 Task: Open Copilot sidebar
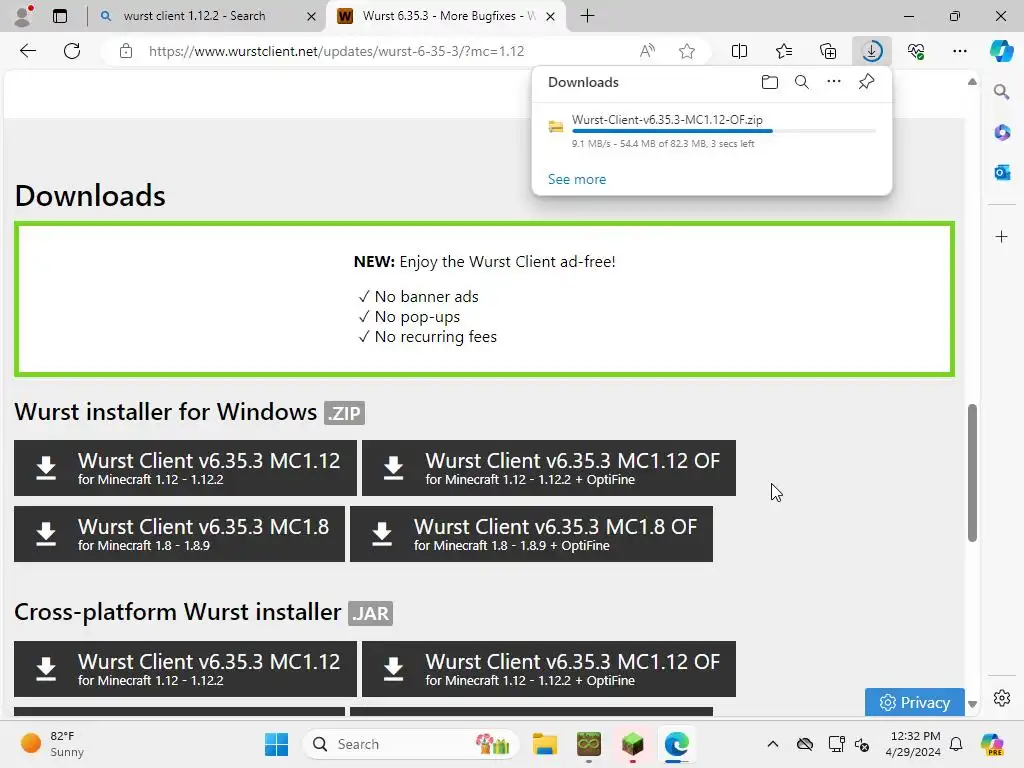pyautogui.click(x=1001, y=51)
